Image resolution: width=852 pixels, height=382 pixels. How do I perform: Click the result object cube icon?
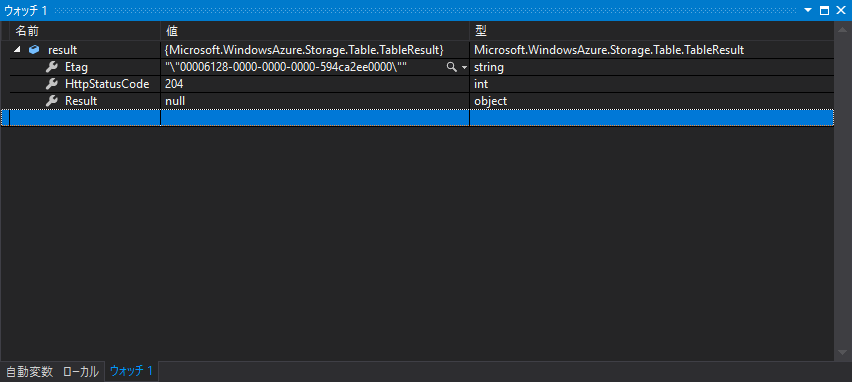click(34, 50)
